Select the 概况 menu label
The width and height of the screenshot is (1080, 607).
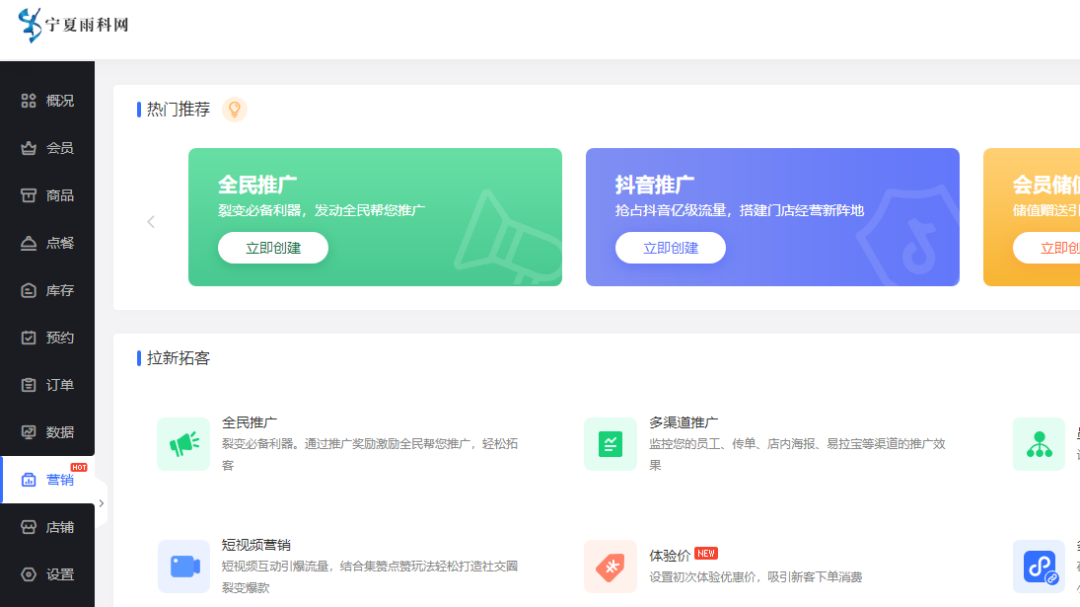60,101
